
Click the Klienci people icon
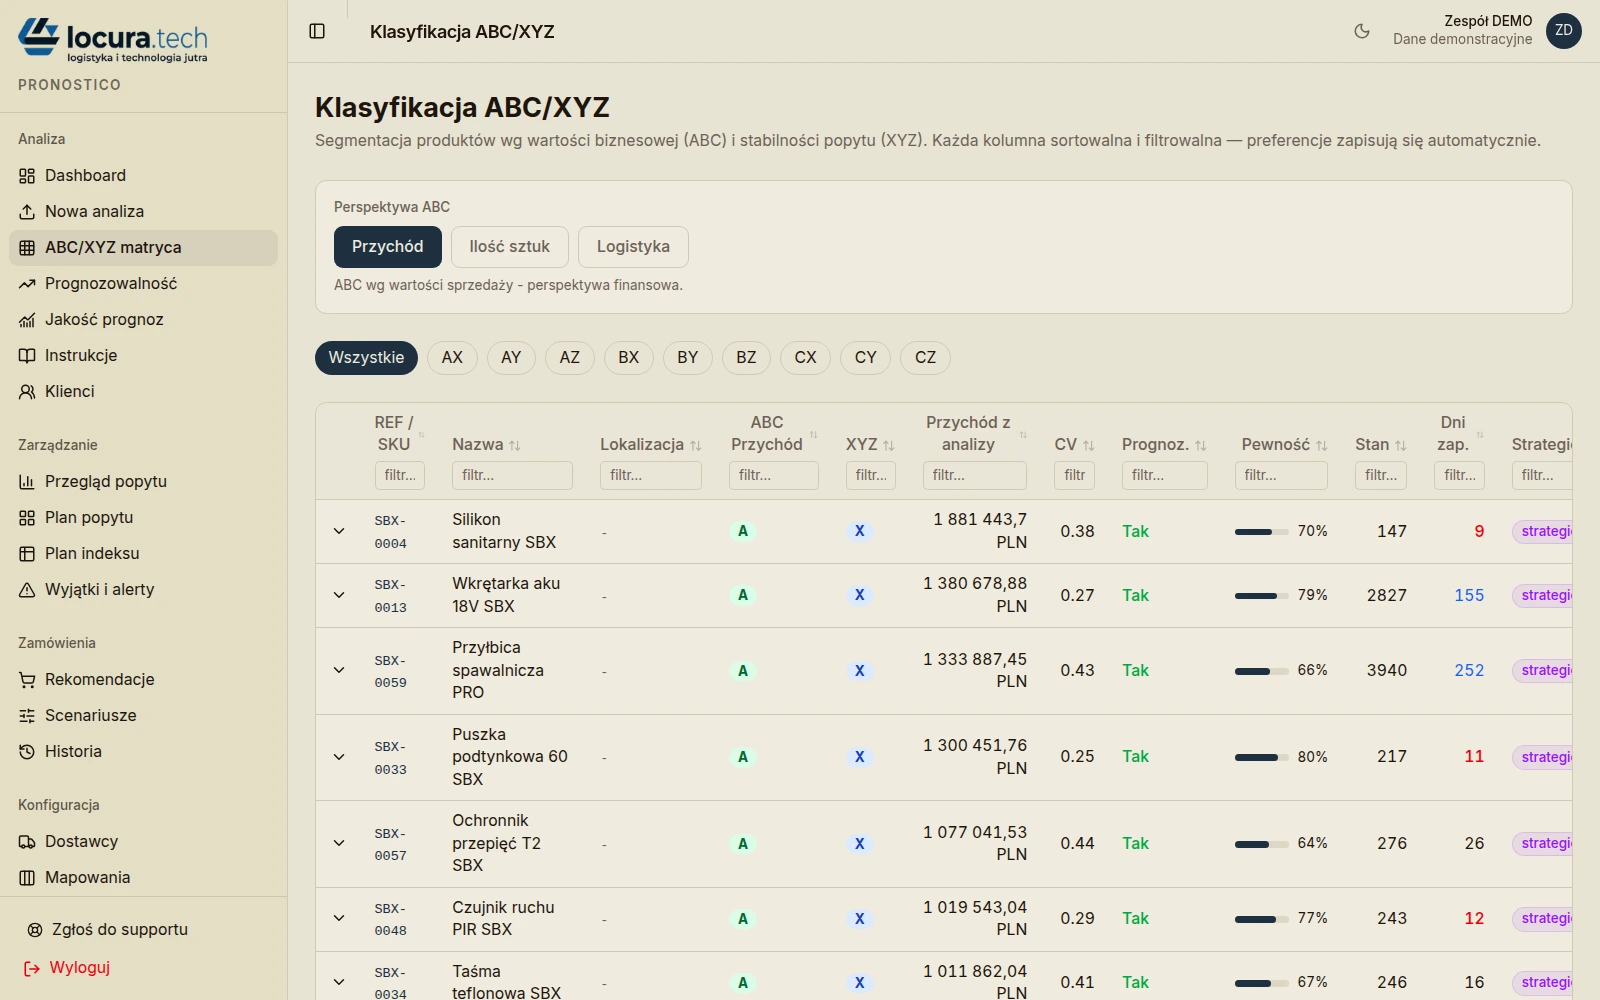pos(27,392)
